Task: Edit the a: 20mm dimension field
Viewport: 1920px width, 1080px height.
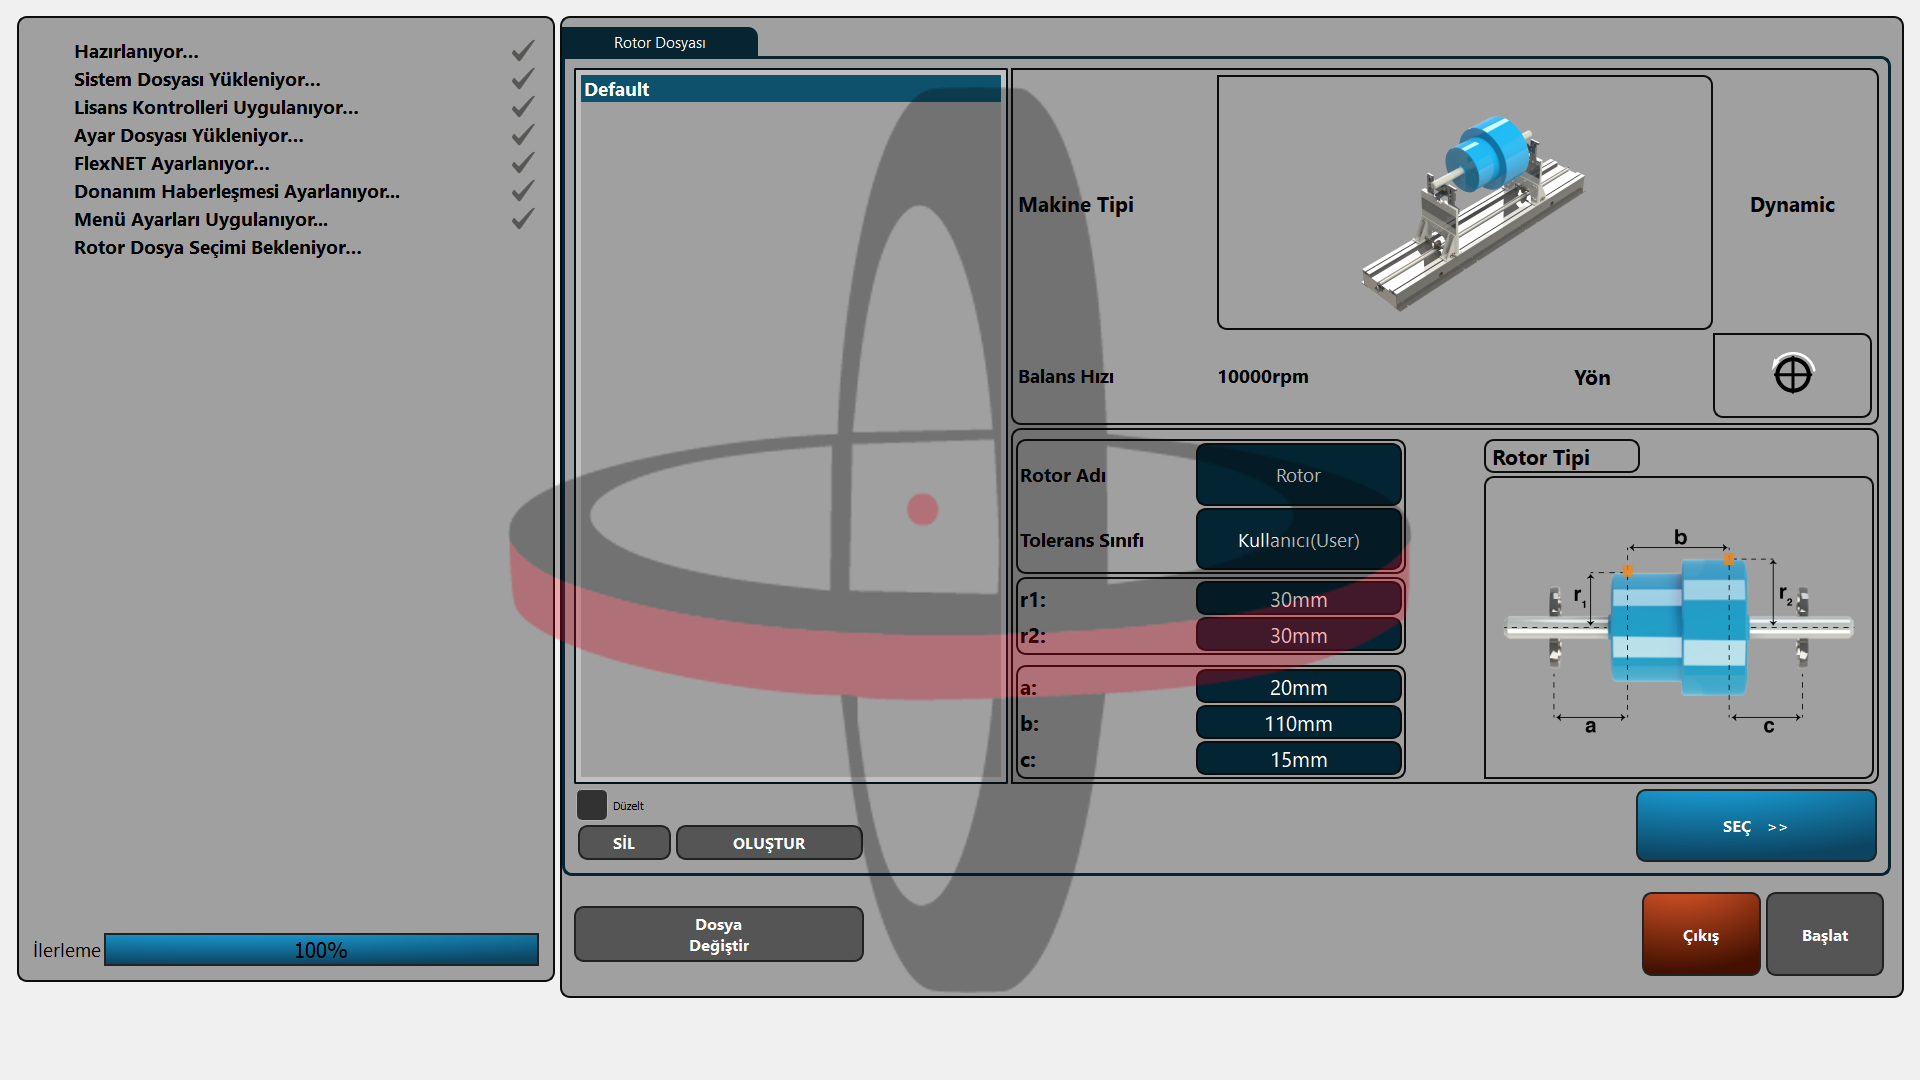Action: pyautogui.click(x=1298, y=687)
